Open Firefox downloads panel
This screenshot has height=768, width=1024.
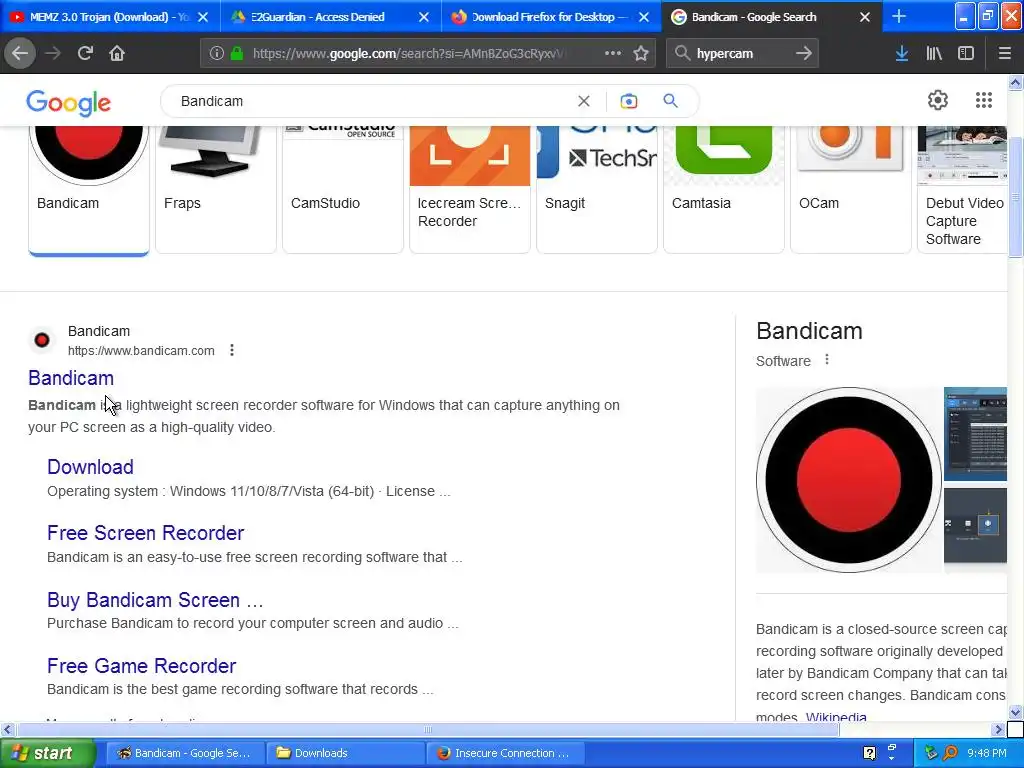(x=902, y=54)
